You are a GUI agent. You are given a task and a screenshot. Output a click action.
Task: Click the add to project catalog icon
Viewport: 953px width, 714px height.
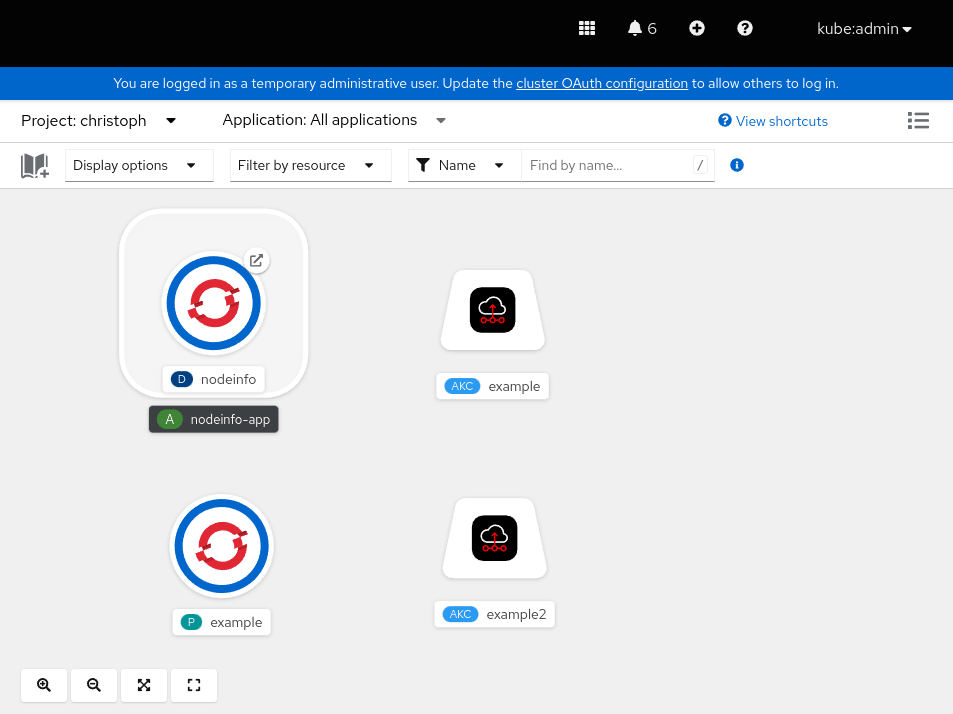tap(35, 165)
